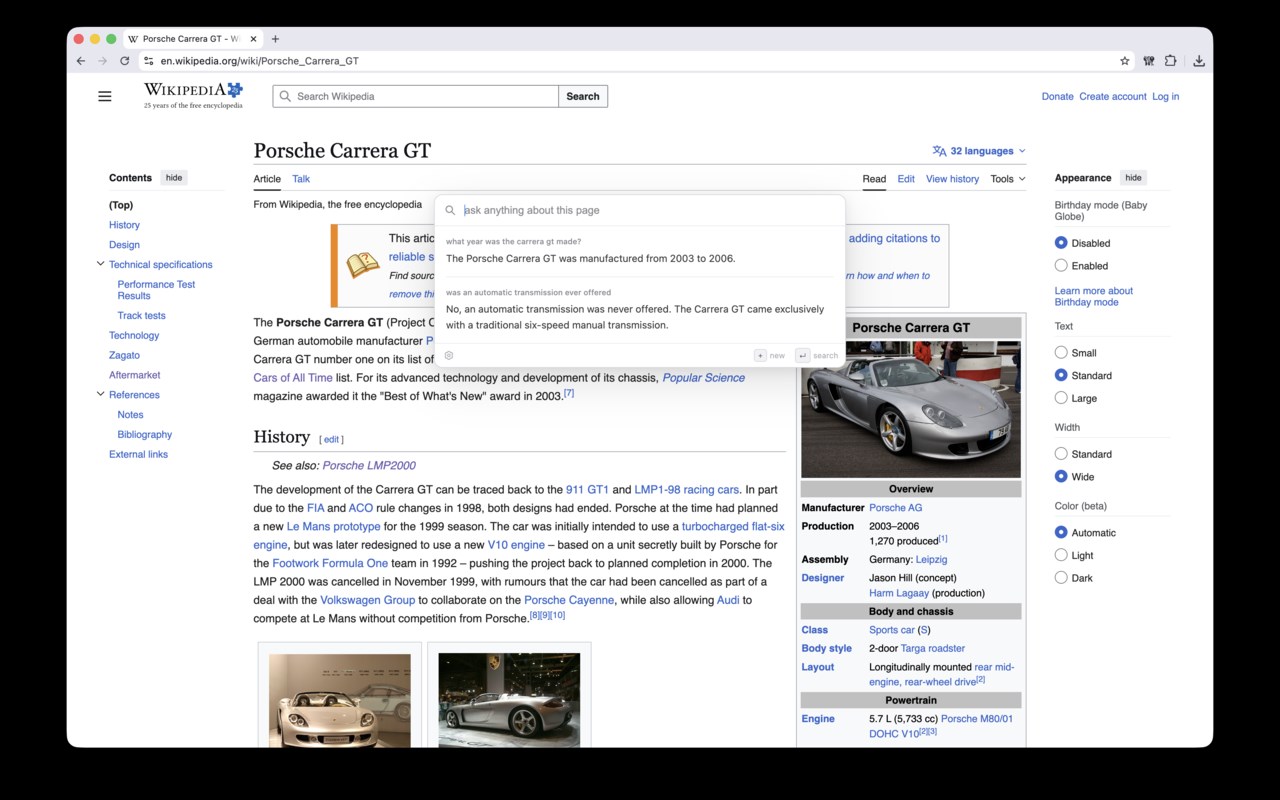Choose Large text size
The height and width of the screenshot is (800, 1280).
click(1061, 398)
